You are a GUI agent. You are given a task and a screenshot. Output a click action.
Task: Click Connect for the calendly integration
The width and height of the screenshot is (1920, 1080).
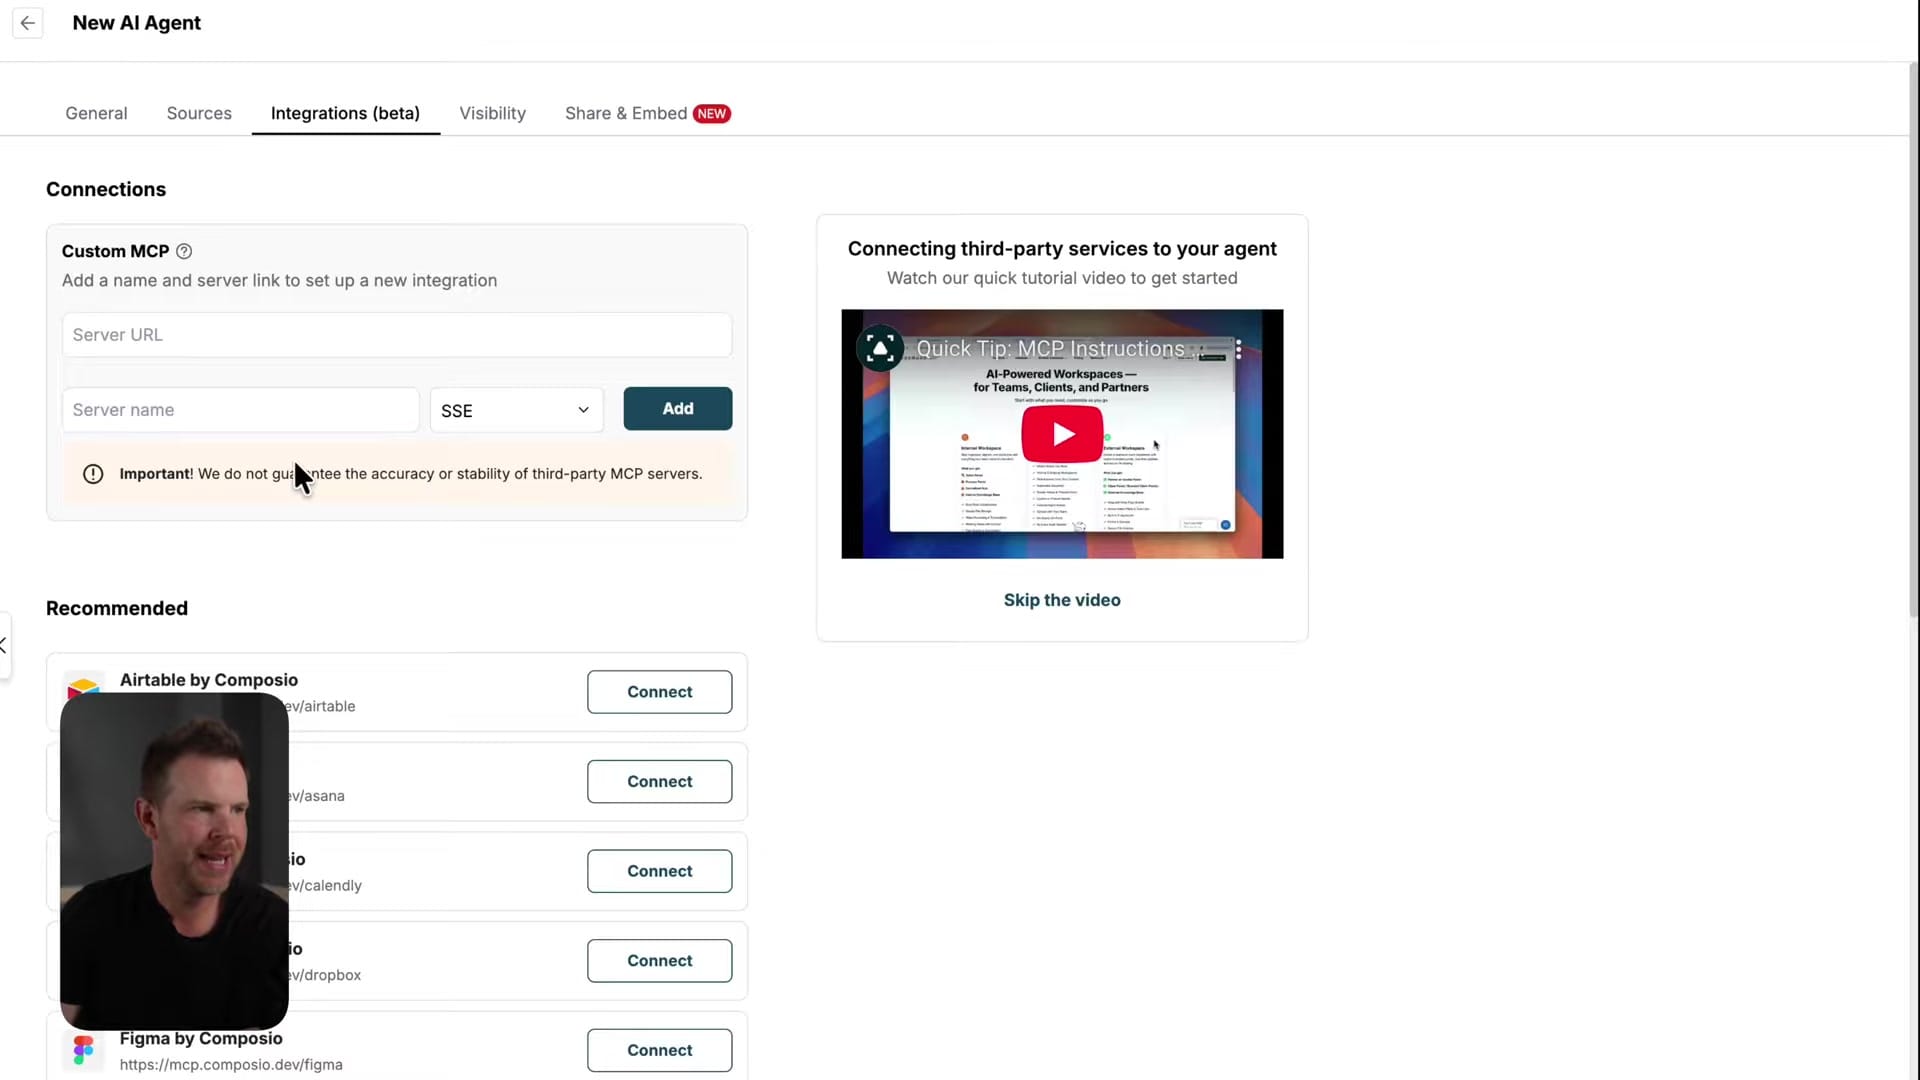pos(659,871)
